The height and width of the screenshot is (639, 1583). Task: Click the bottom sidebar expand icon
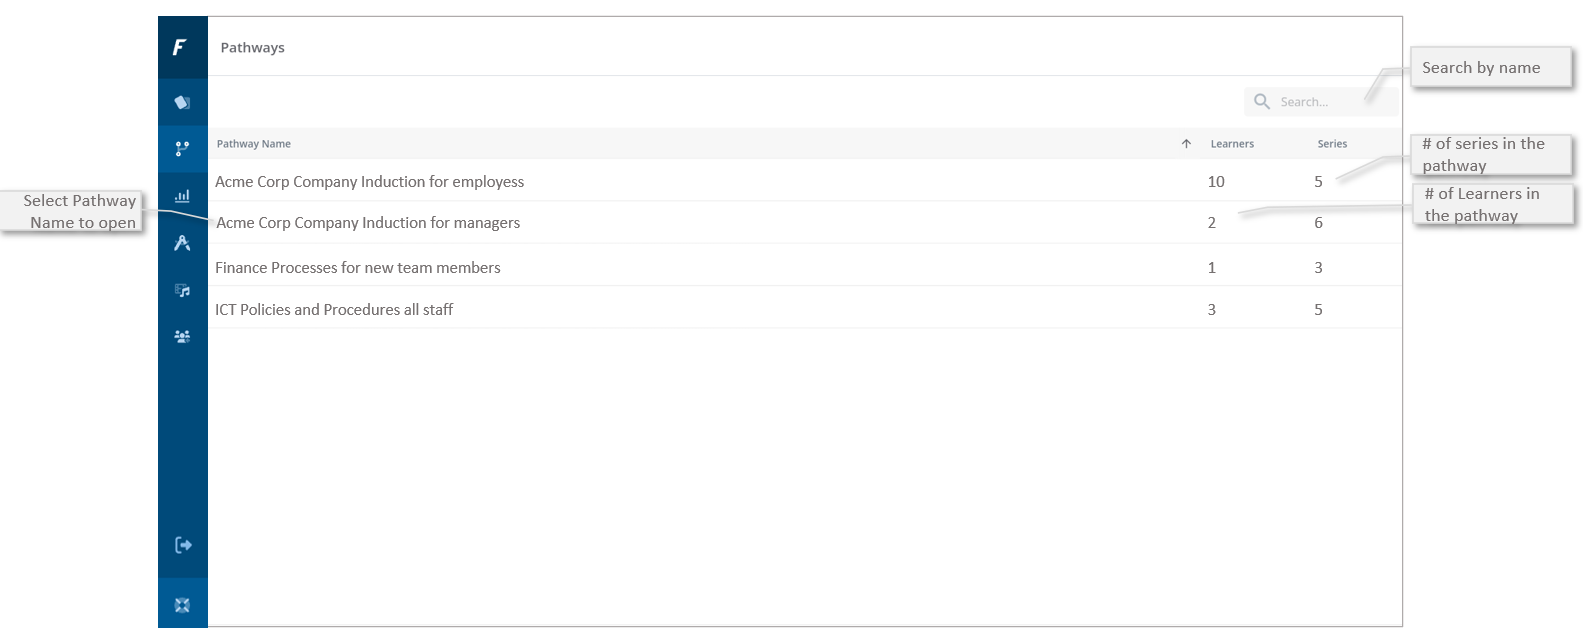[x=182, y=605]
